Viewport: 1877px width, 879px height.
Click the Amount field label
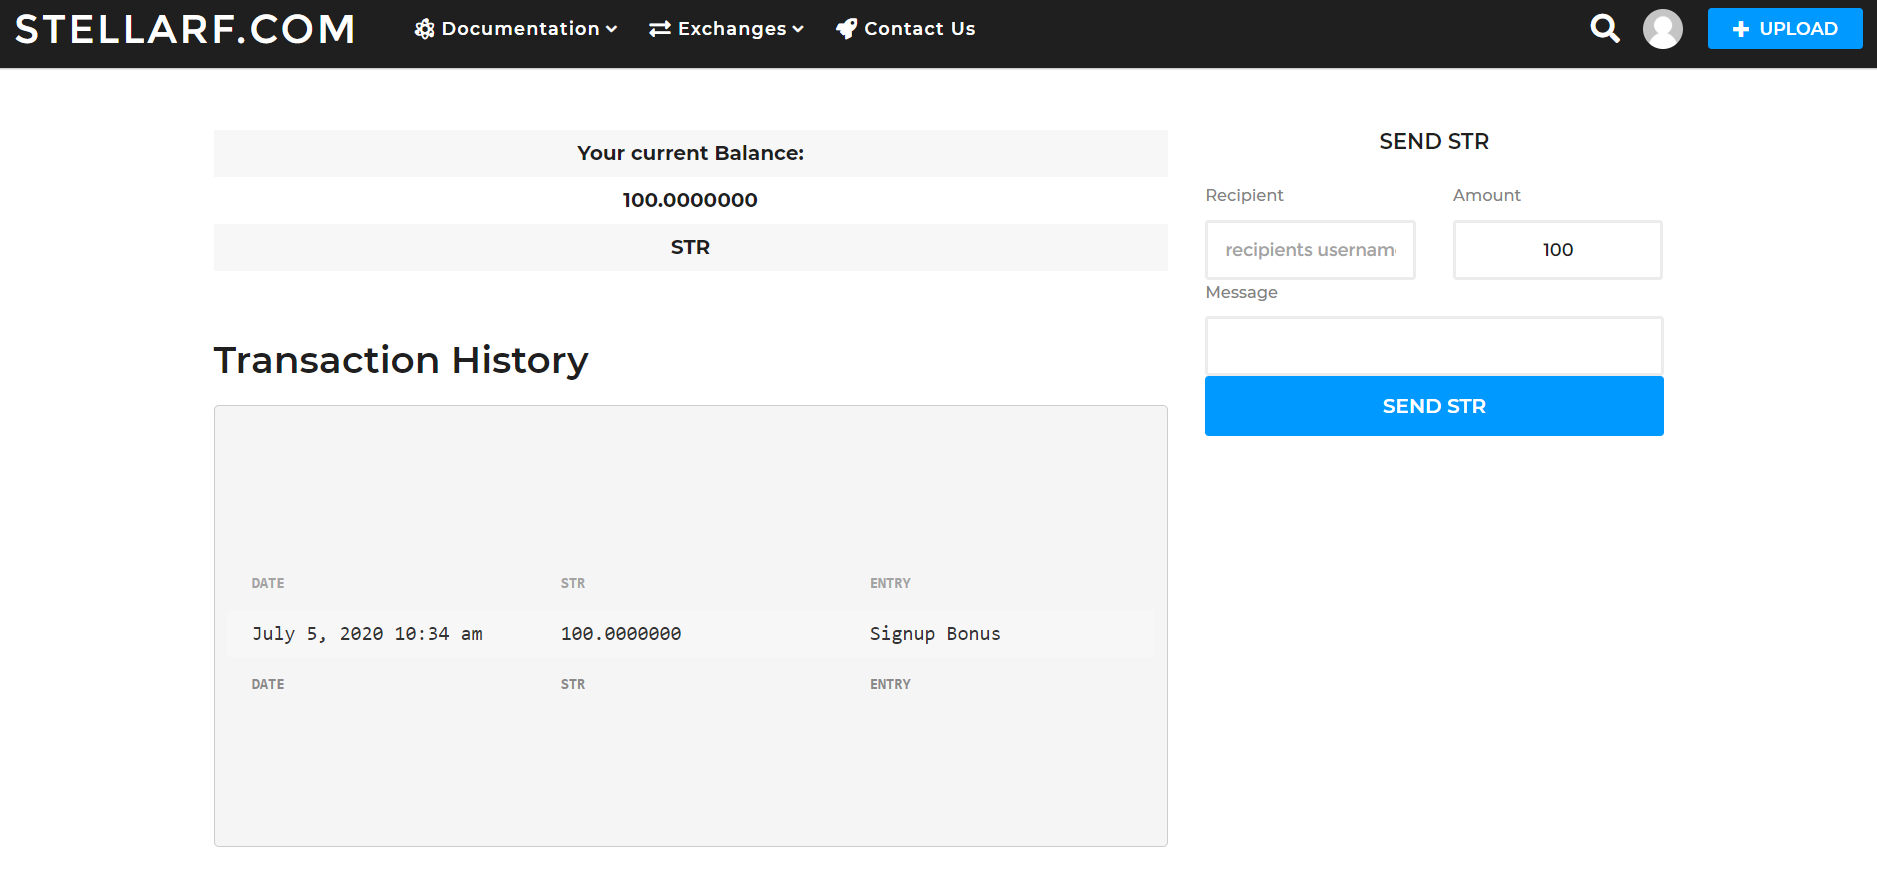point(1487,195)
